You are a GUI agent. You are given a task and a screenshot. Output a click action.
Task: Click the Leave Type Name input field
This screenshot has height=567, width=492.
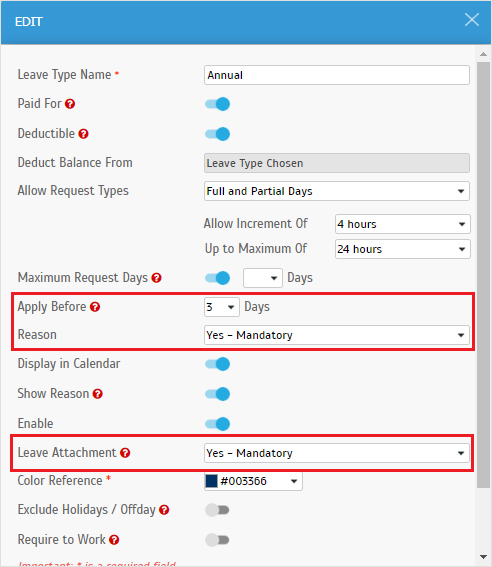point(337,75)
